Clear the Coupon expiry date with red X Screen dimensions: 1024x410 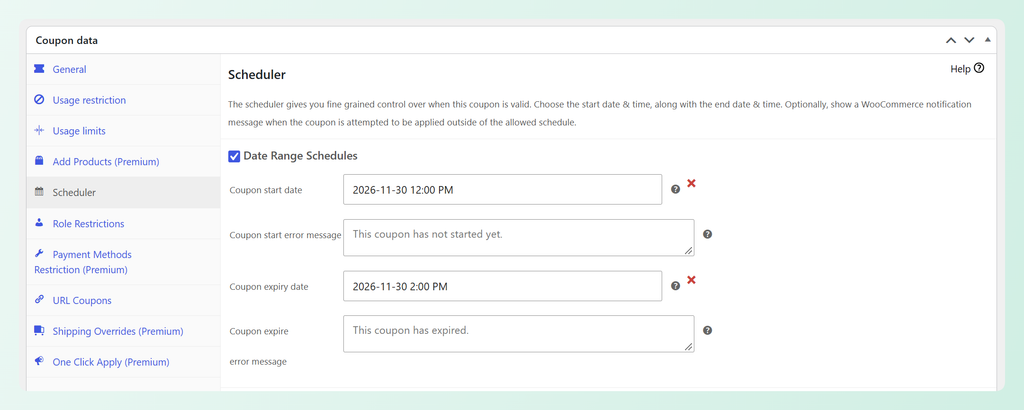(691, 280)
